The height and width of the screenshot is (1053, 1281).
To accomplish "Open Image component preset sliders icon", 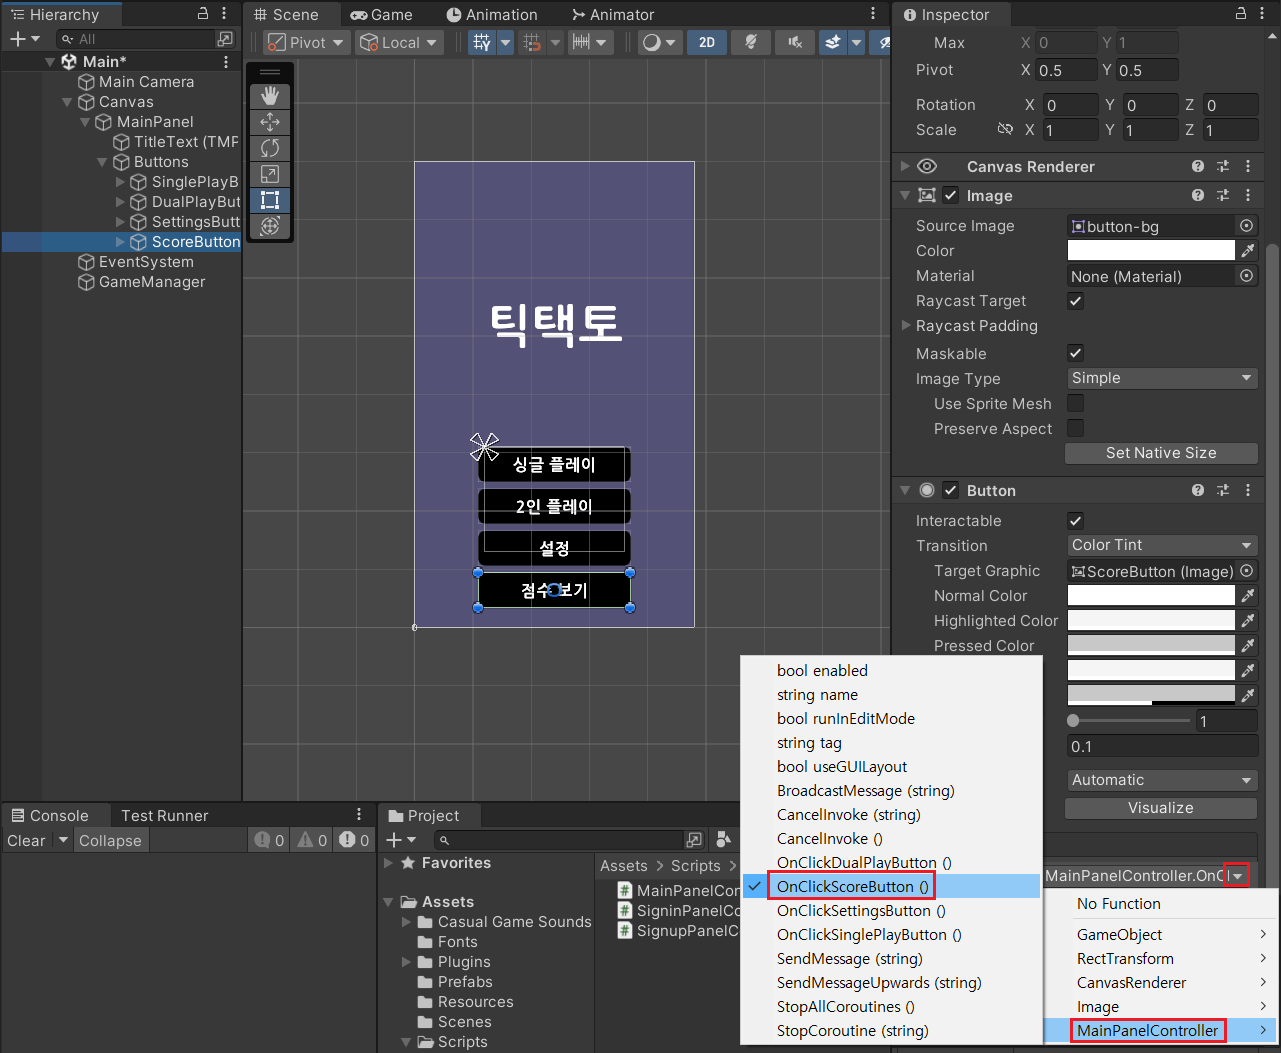I will pos(1223,195).
